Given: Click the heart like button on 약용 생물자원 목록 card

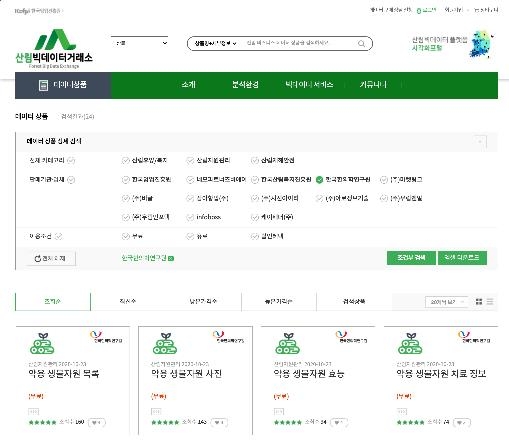Looking at the screenshot, I should 97,422.
